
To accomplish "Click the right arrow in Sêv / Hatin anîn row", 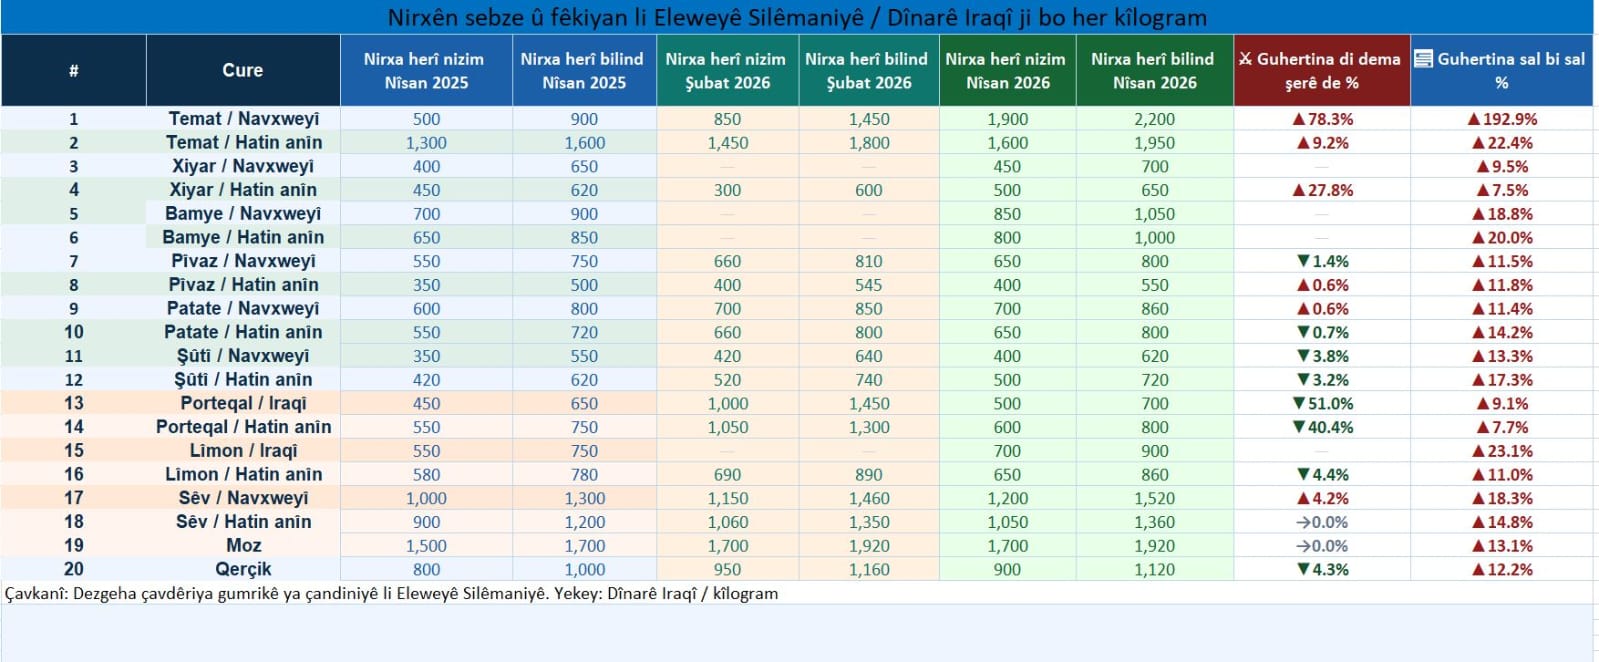I will (x=1302, y=522).
